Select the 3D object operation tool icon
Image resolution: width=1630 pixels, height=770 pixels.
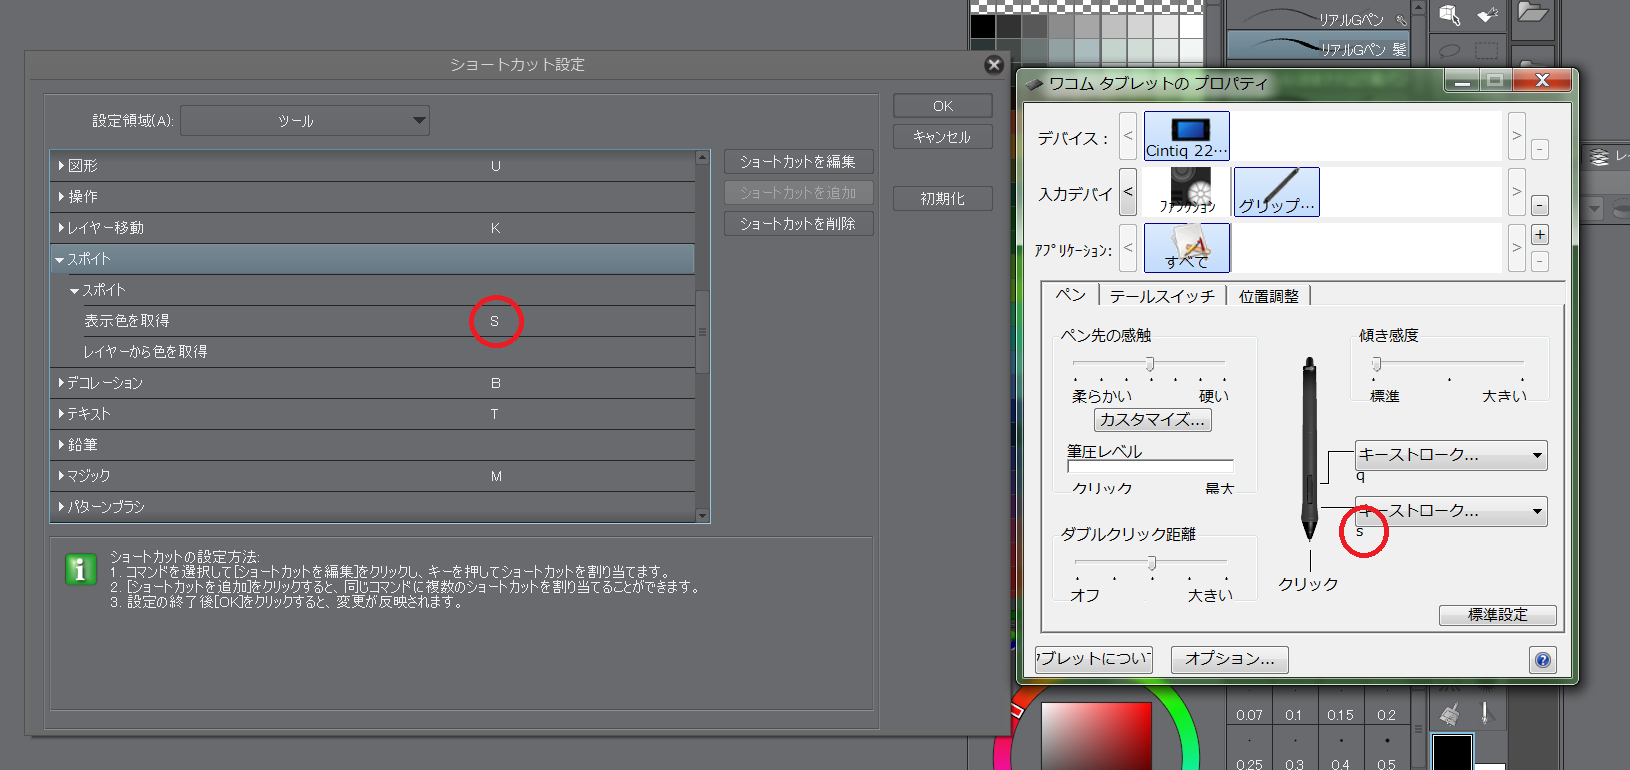tap(1450, 14)
